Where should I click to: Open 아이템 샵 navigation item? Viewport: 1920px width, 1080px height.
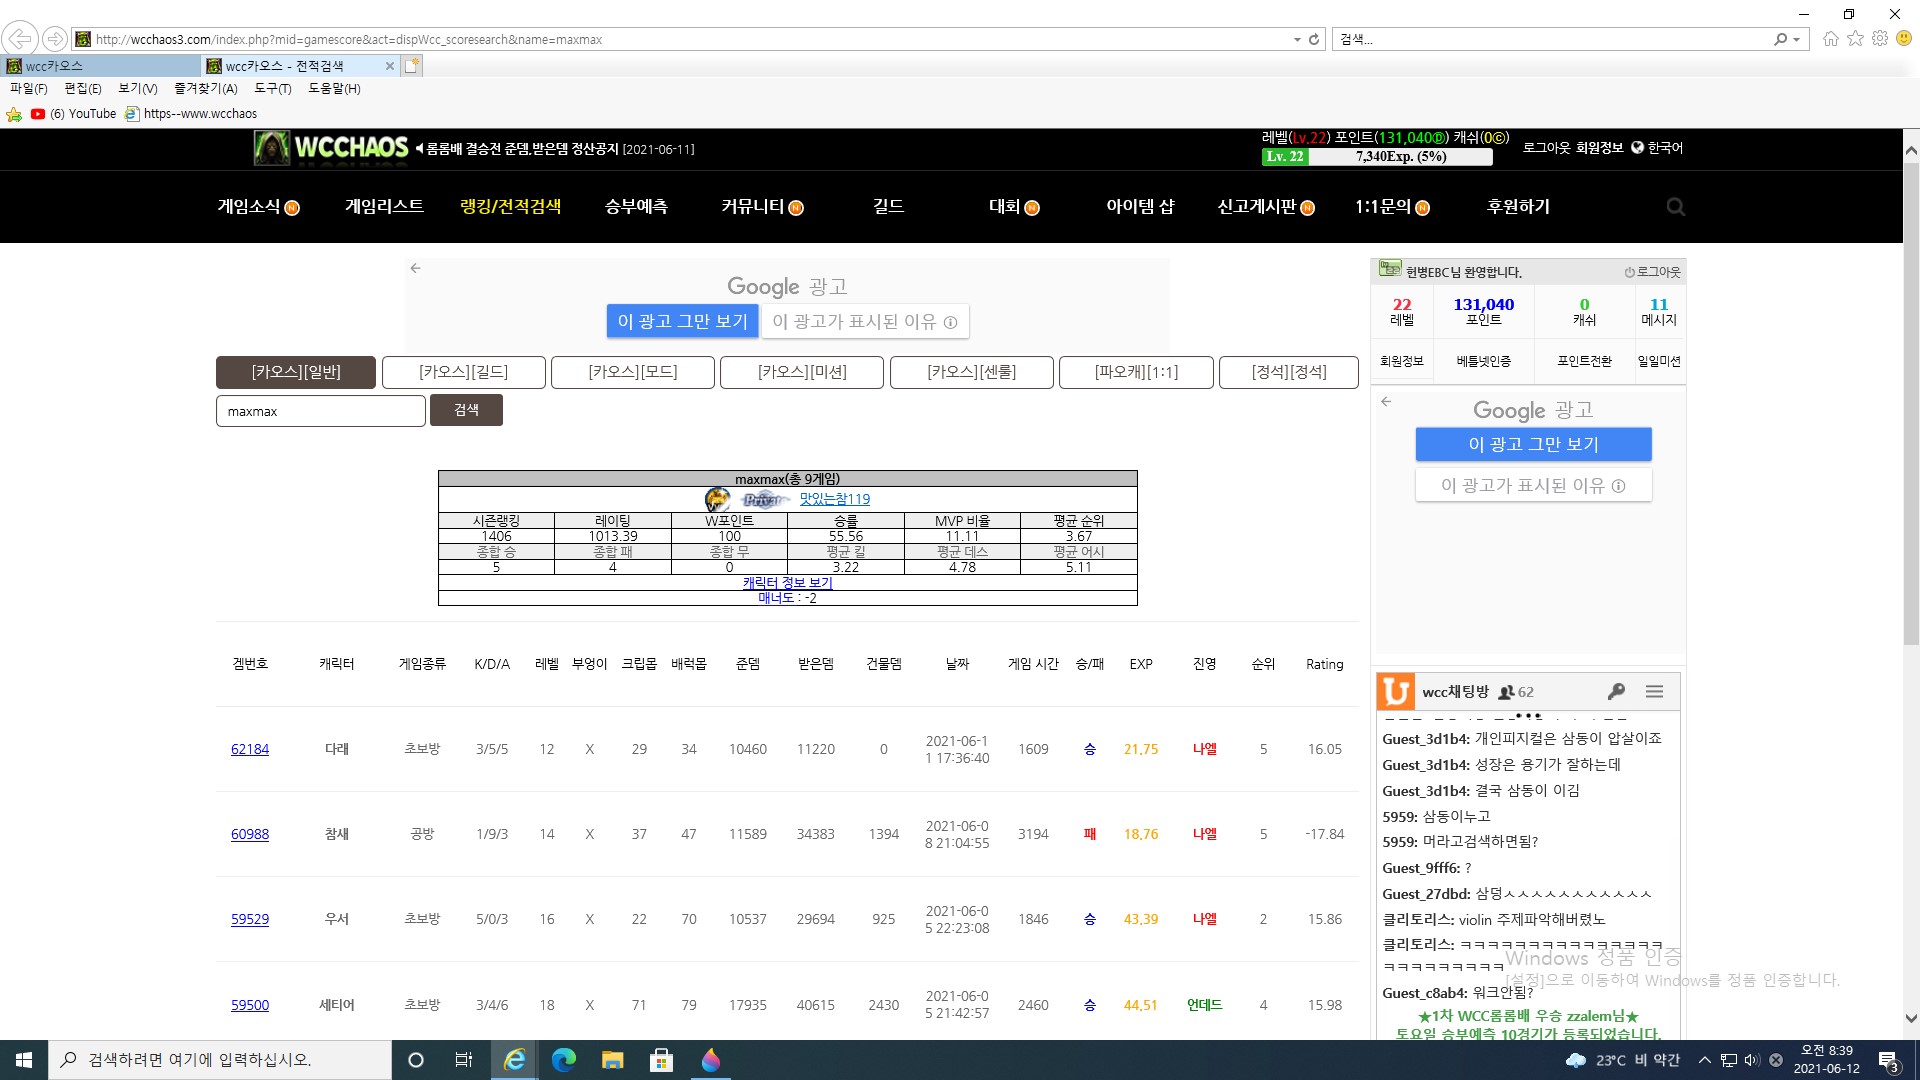1140,206
